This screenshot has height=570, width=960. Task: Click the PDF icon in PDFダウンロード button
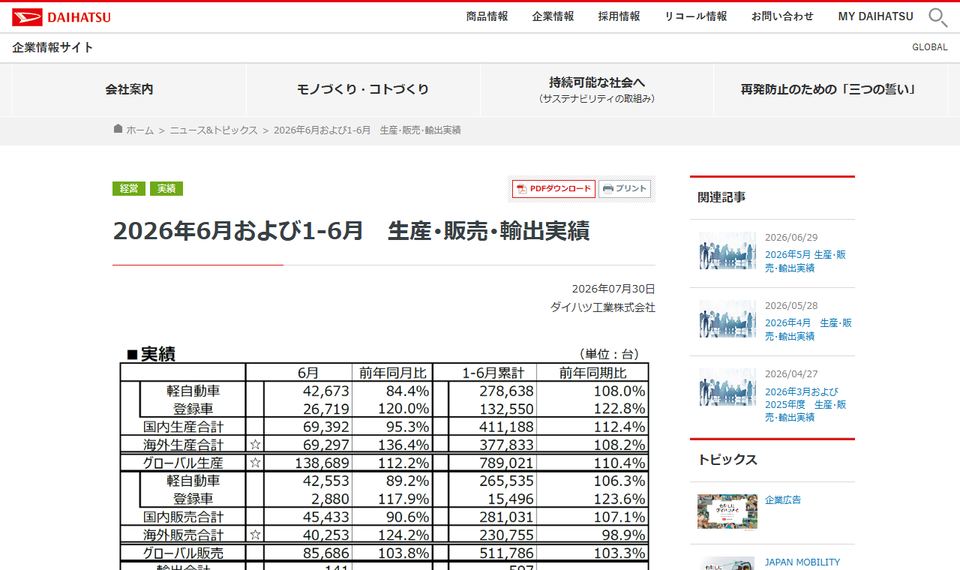tap(522, 189)
